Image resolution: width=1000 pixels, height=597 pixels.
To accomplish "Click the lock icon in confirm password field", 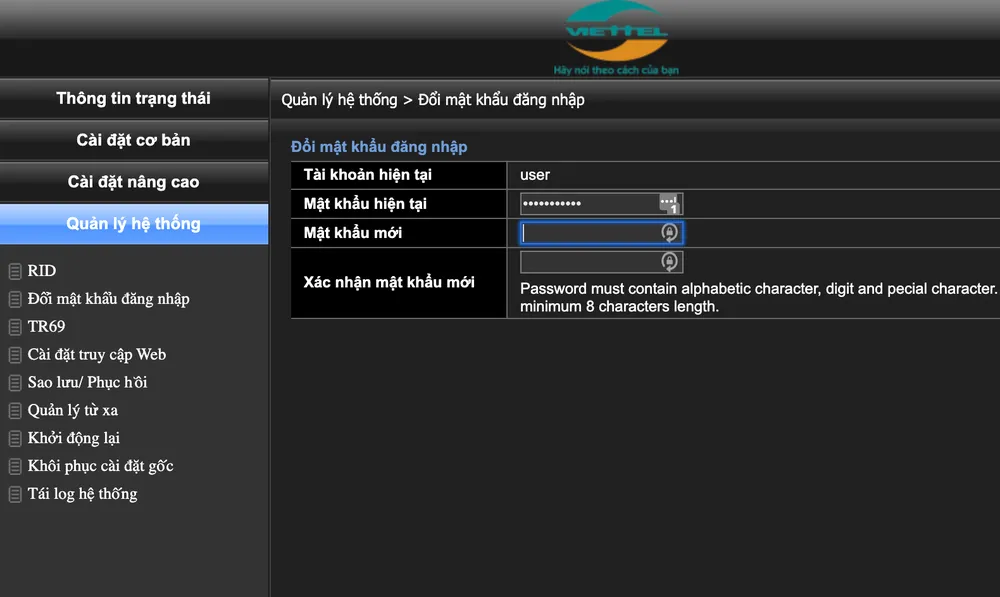I will coord(669,262).
